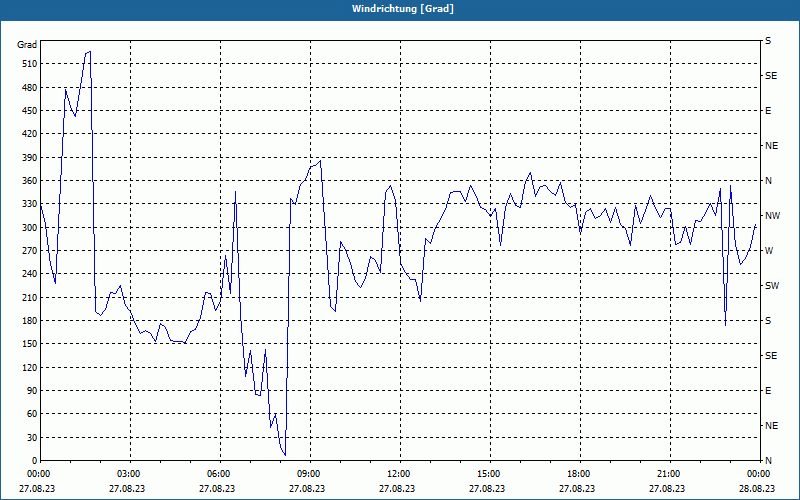Click the 15:00 time label
800x500 pixels.
(490, 473)
